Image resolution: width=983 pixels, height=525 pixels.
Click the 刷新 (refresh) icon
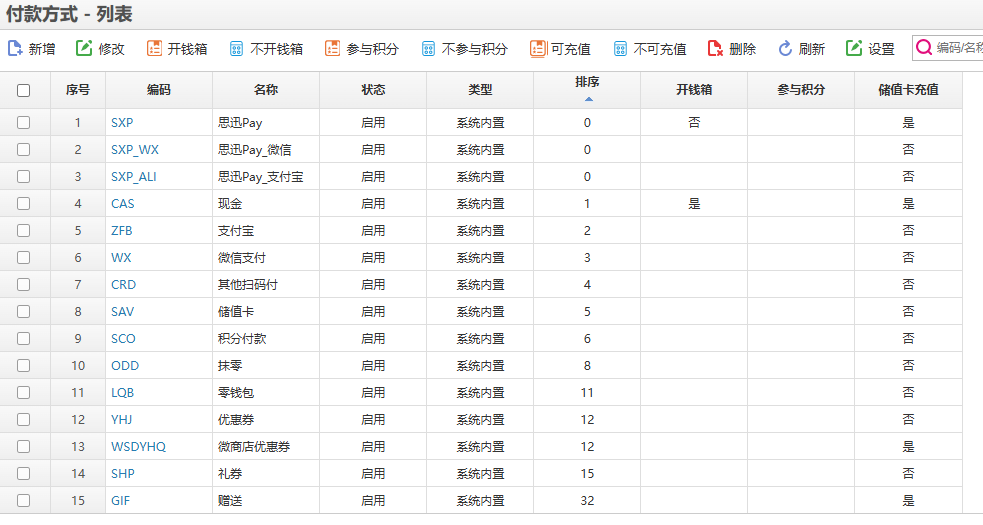(x=785, y=48)
